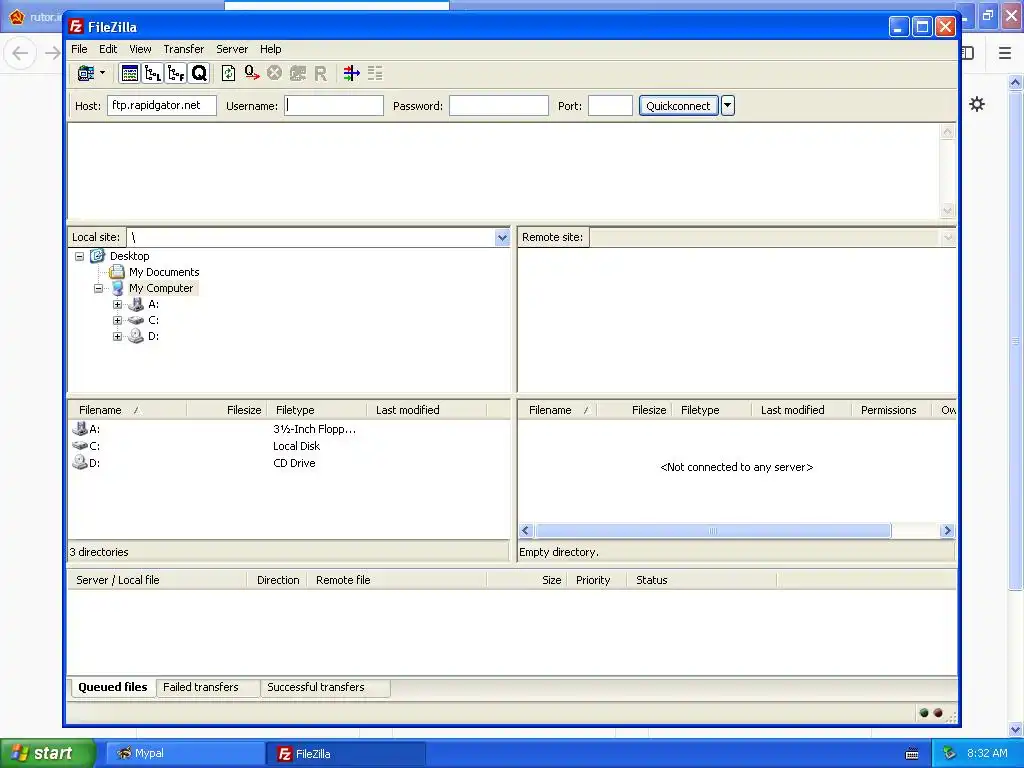Select A: row in local file list
The height and width of the screenshot is (768, 1024).
tap(289, 429)
